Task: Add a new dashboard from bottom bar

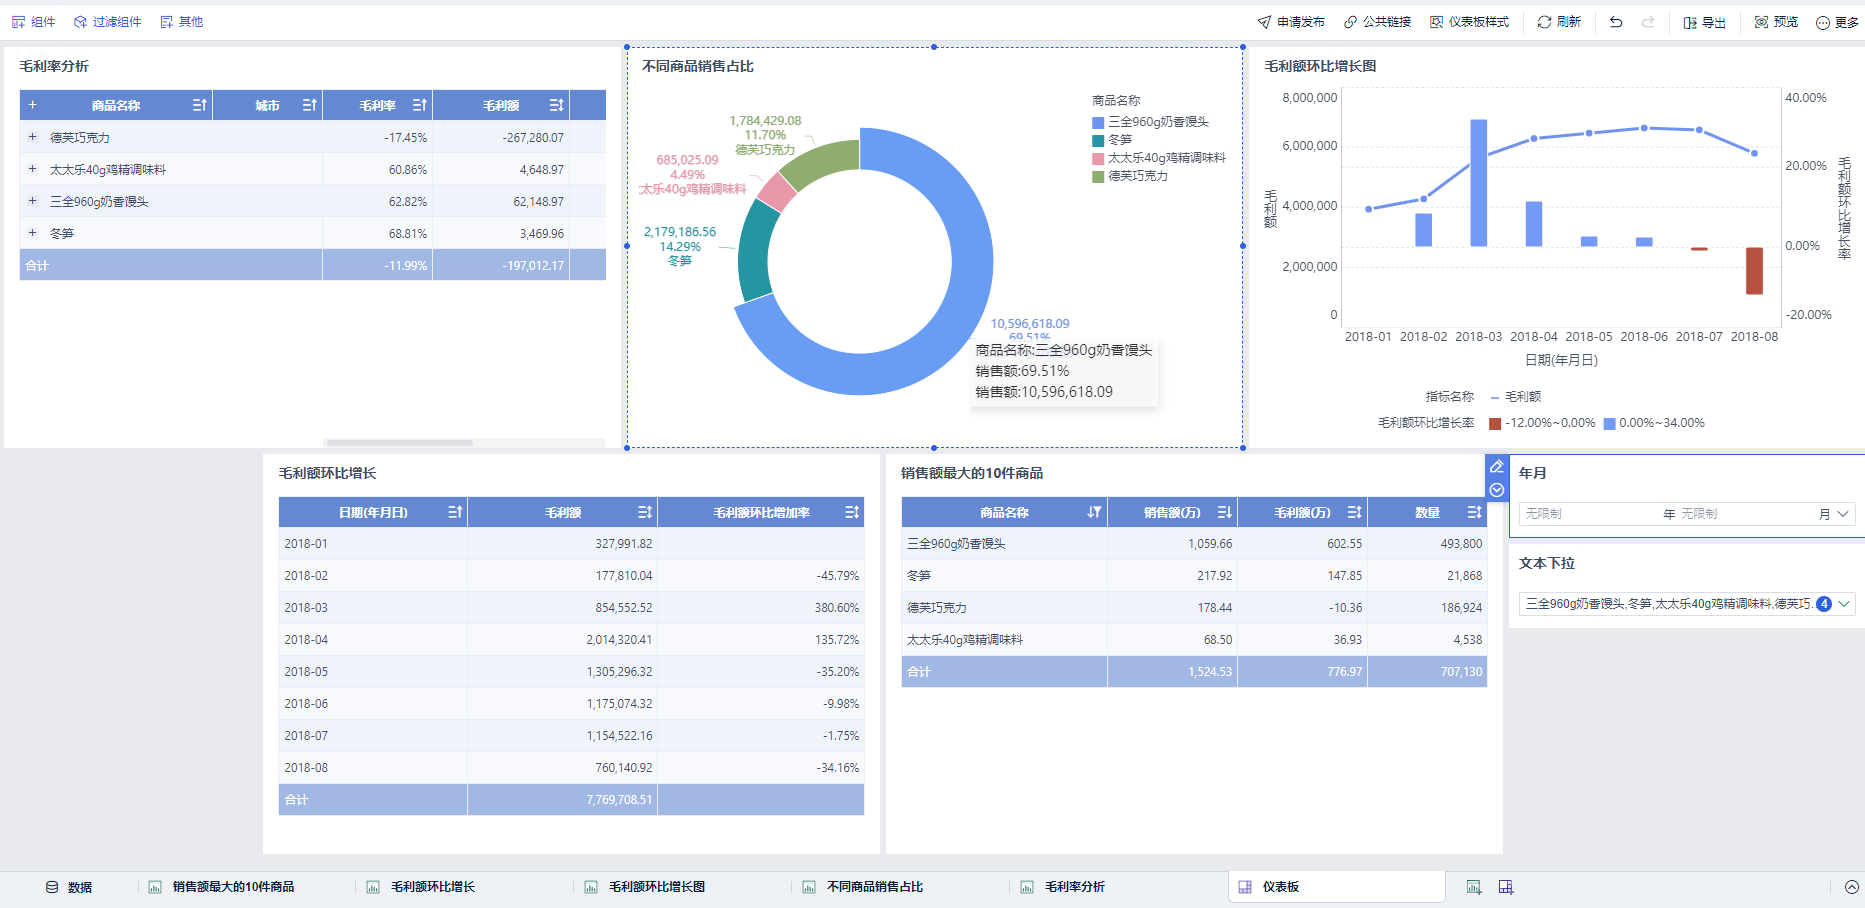Action: (x=1506, y=887)
